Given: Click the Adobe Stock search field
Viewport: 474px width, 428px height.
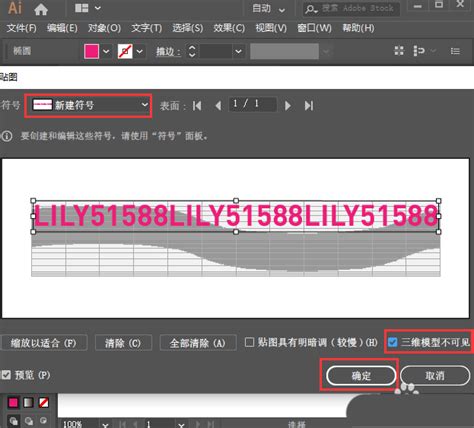Looking at the screenshot, I should (351, 8).
